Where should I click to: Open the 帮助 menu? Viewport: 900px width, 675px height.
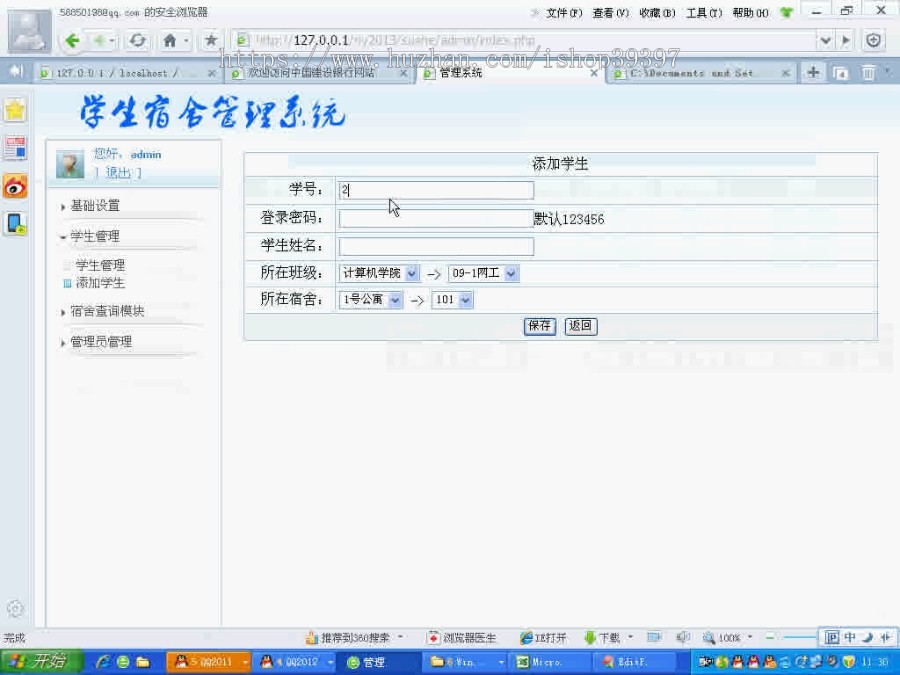(751, 13)
